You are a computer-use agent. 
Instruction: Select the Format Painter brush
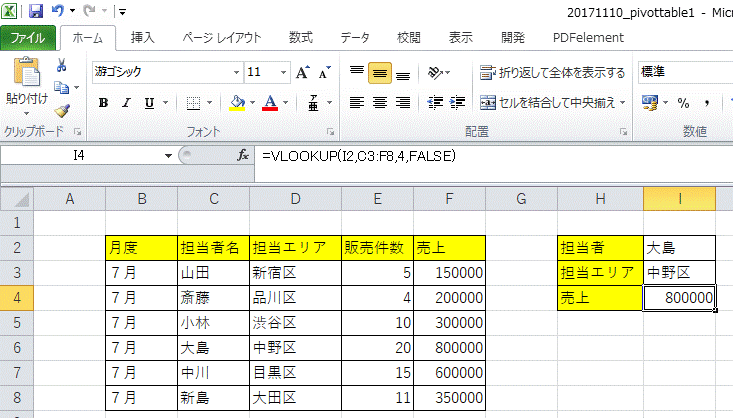[62, 110]
